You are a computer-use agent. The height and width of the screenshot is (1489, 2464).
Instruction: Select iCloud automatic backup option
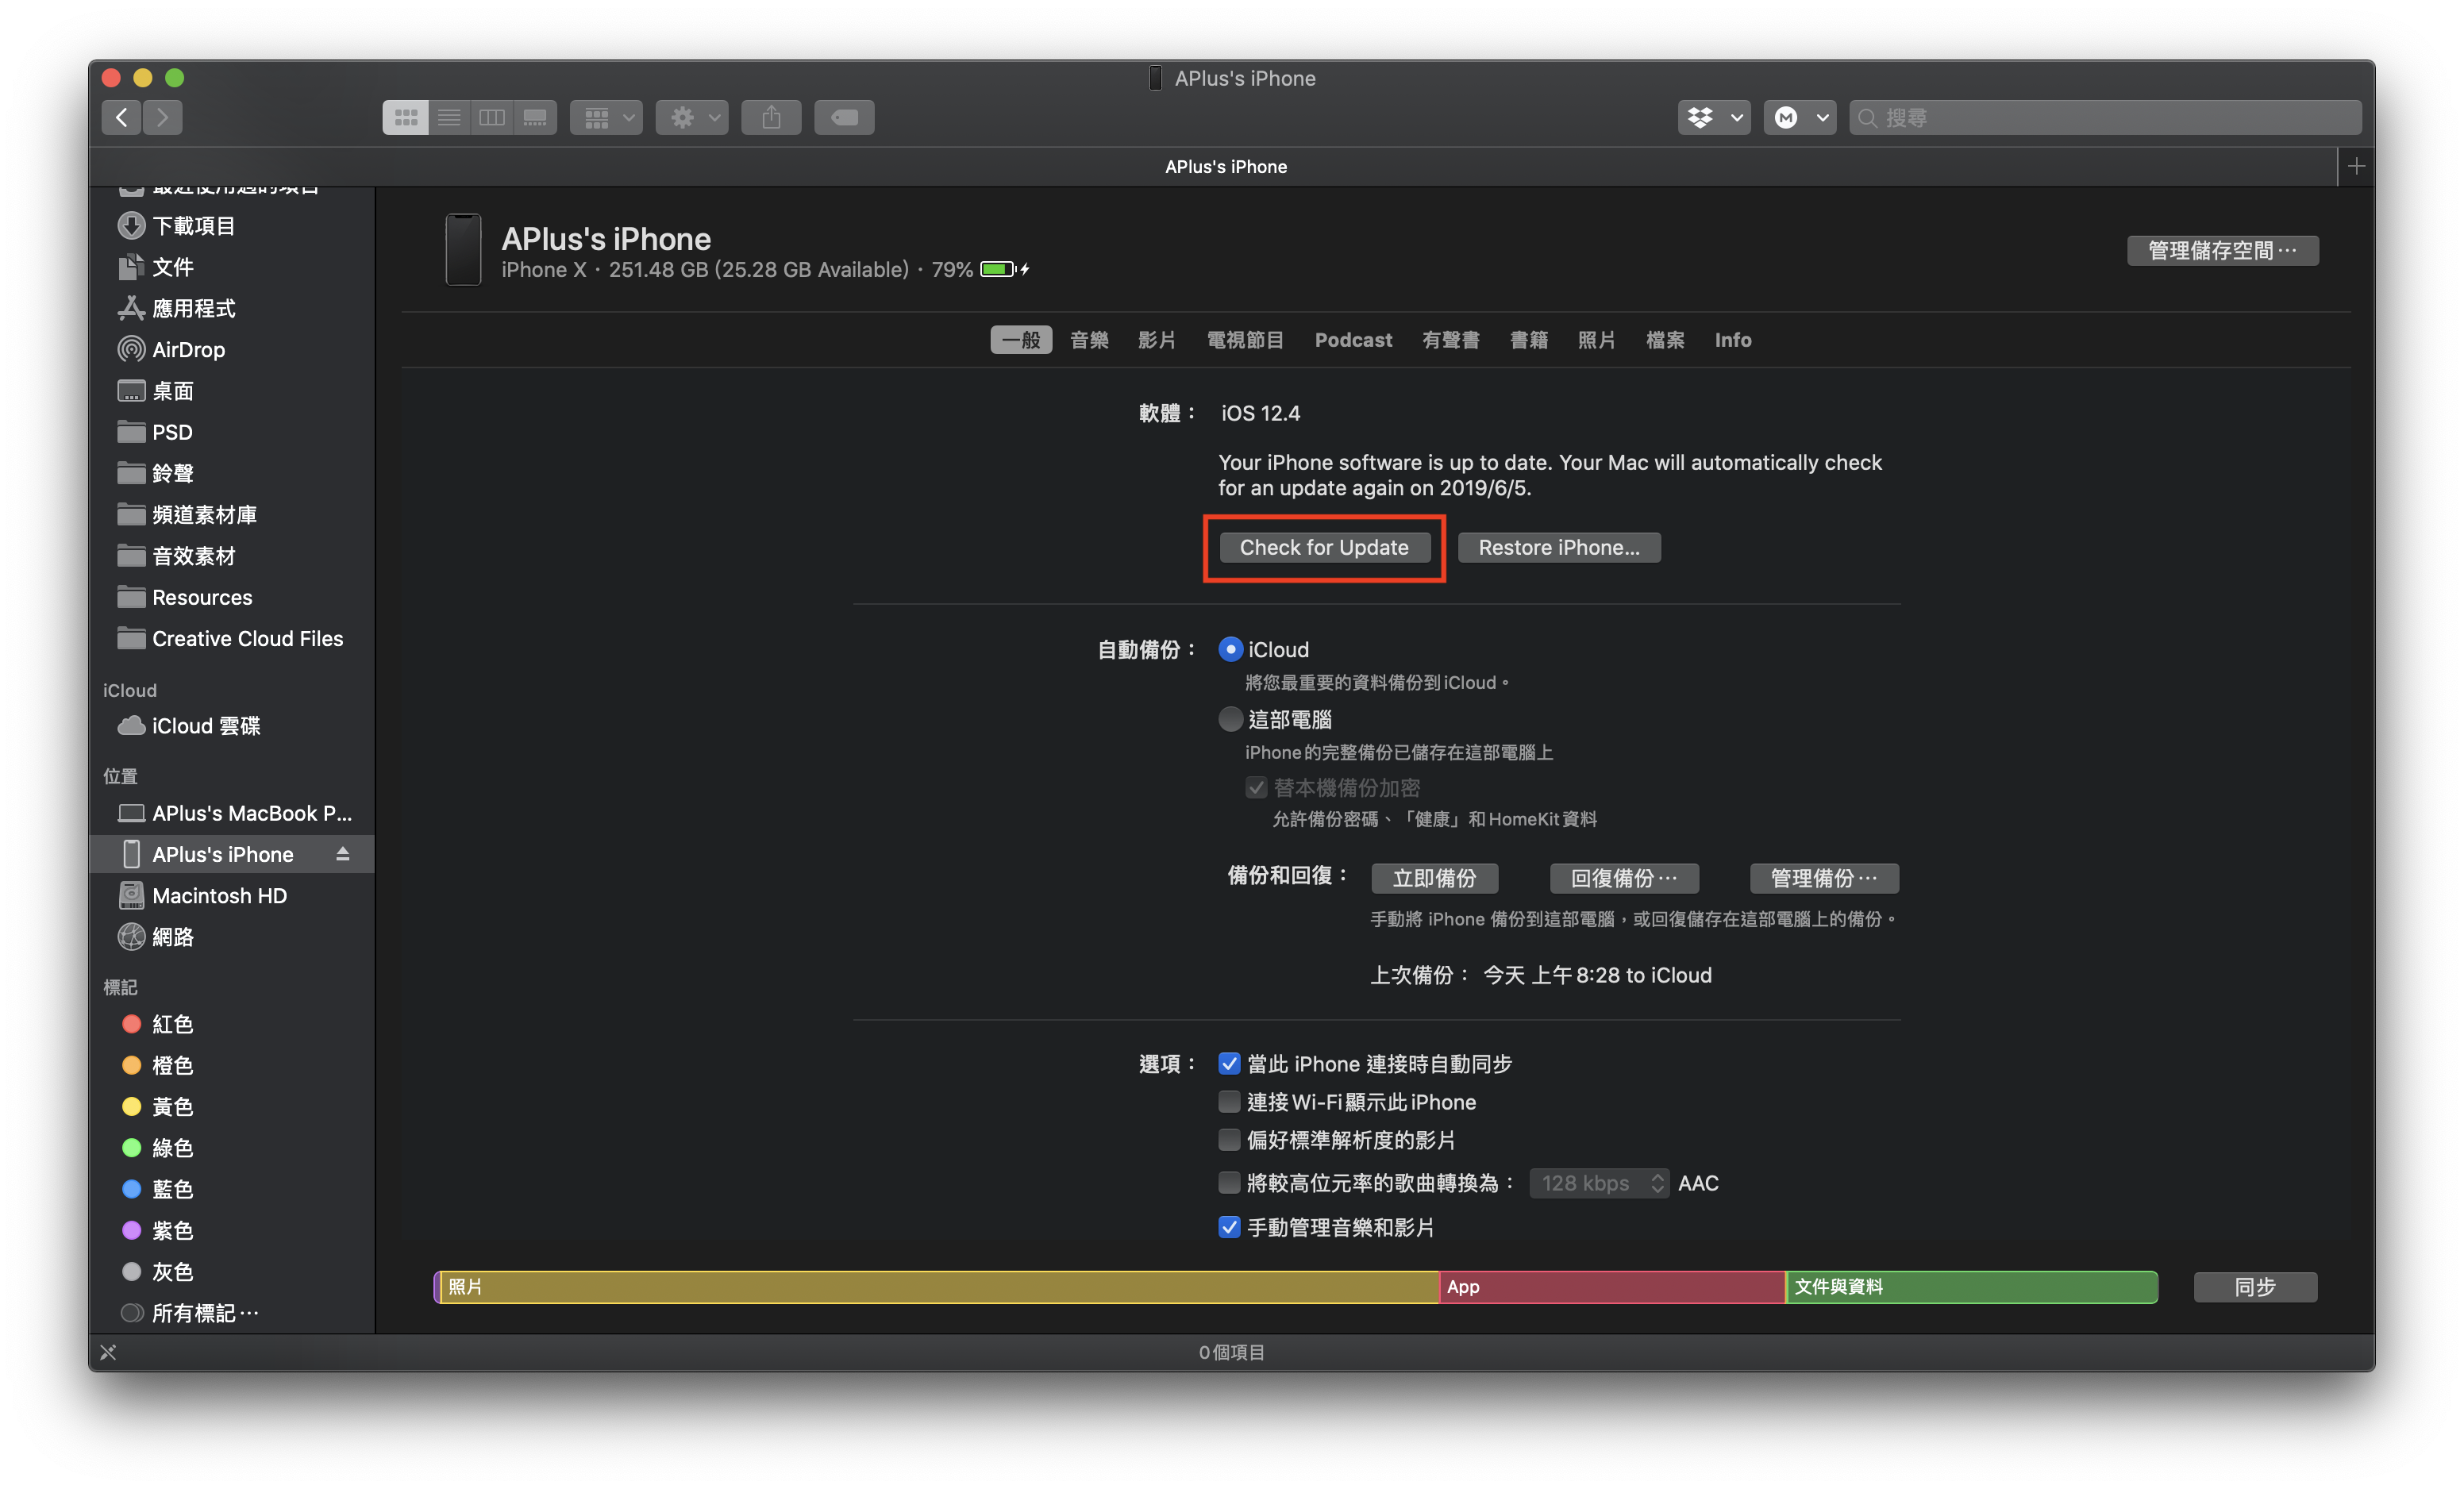(x=1230, y=649)
